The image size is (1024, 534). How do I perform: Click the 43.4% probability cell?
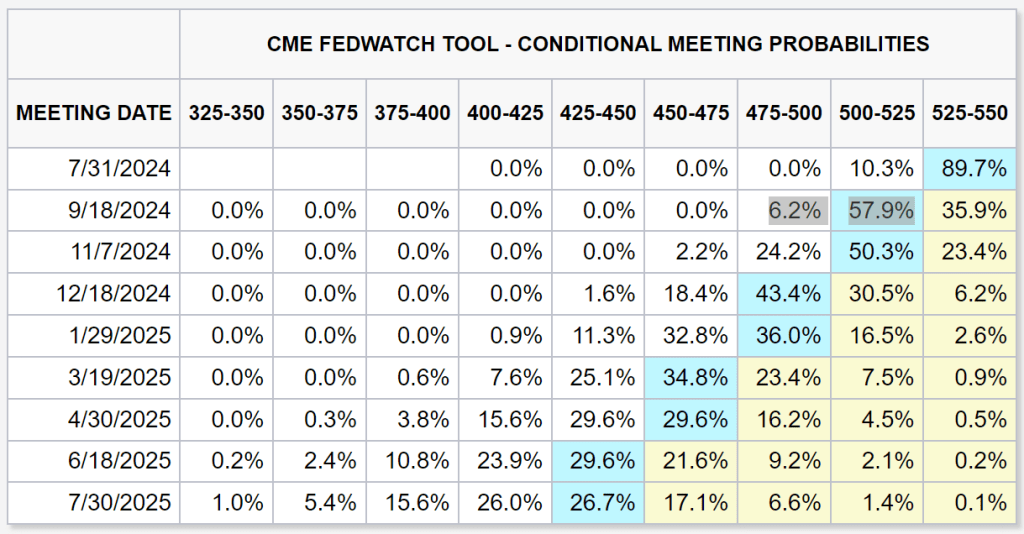(x=783, y=294)
